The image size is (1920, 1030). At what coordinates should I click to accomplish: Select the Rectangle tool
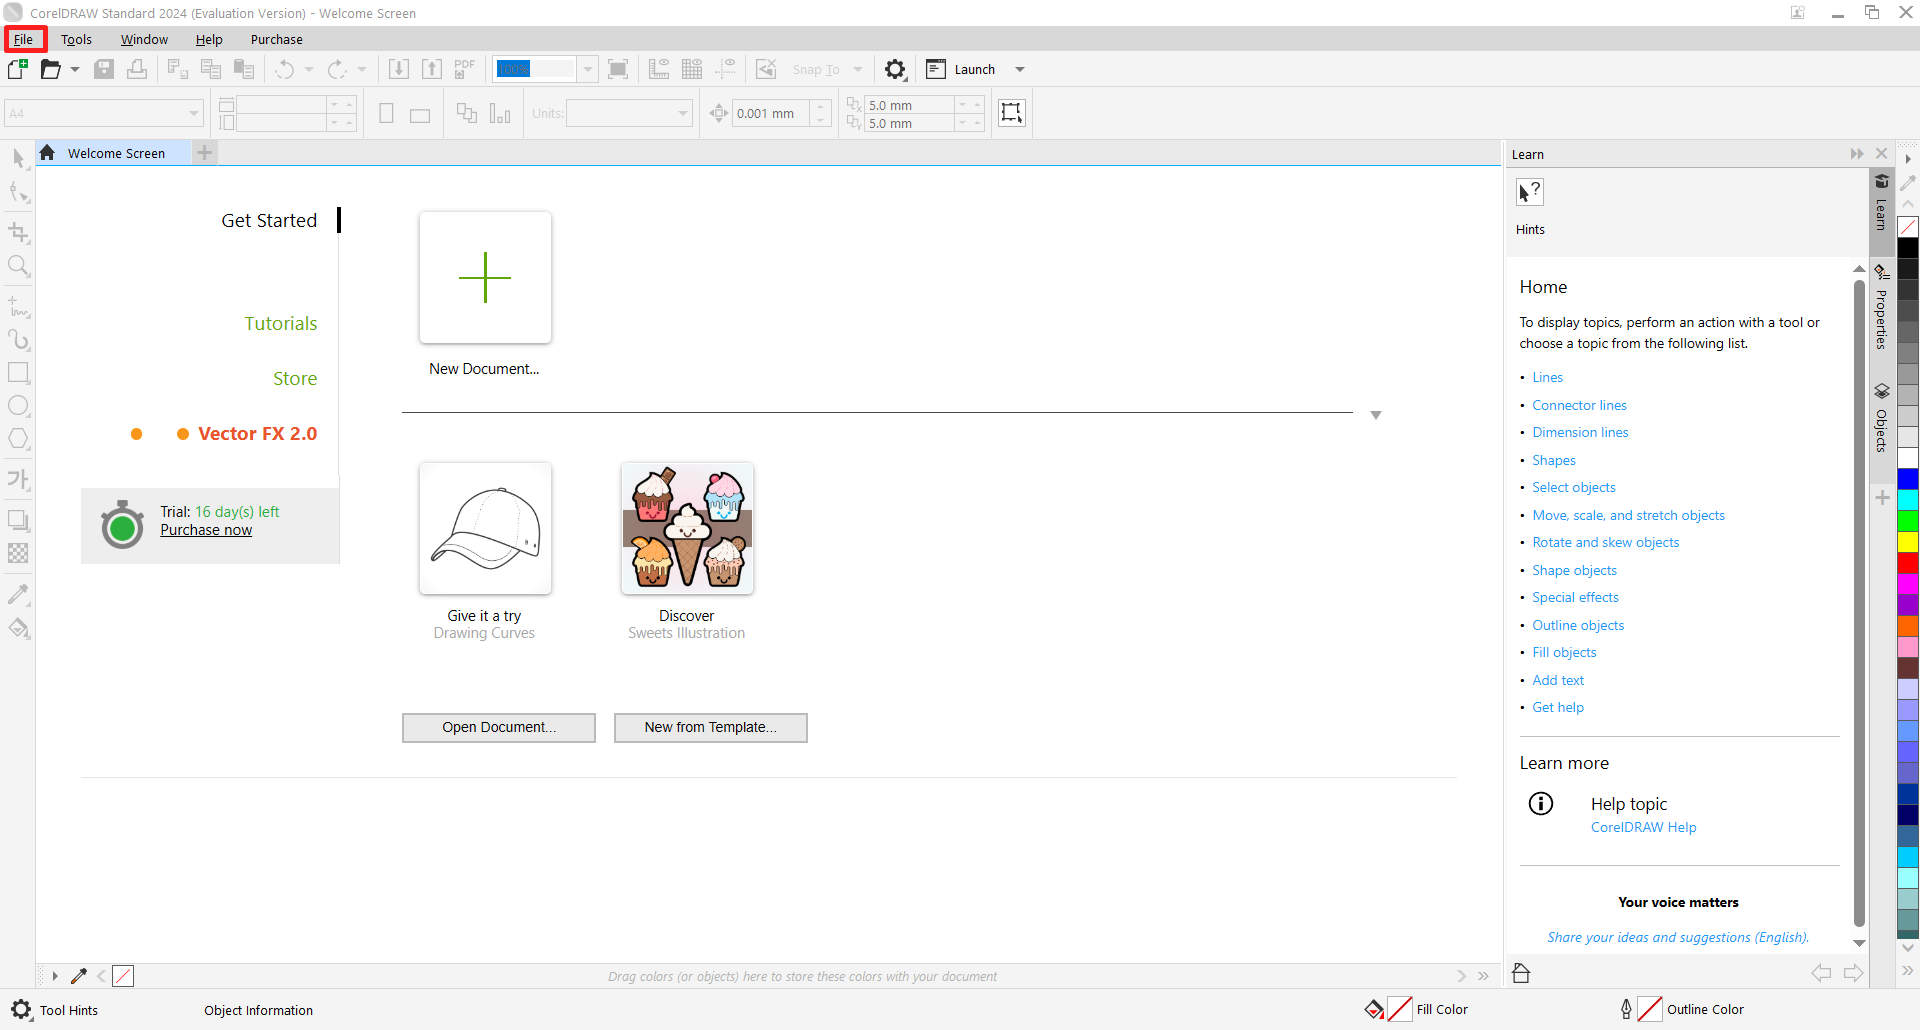[18, 373]
